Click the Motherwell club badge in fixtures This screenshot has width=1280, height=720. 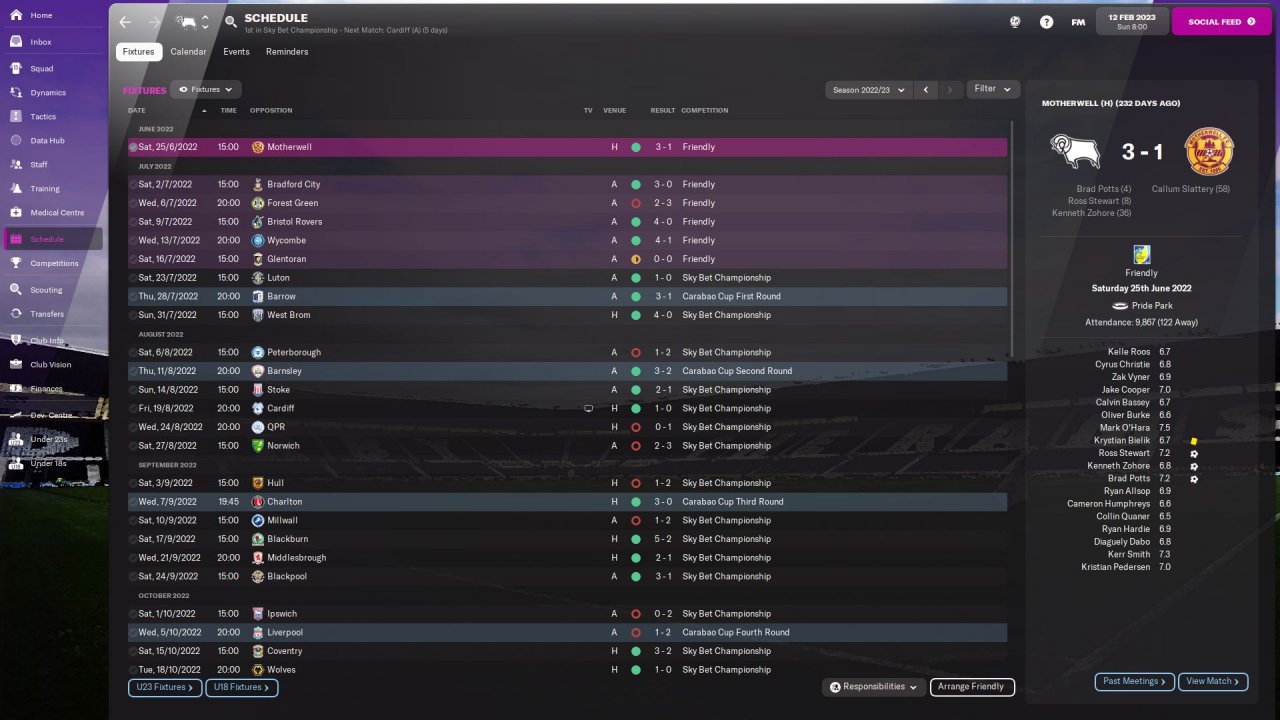point(258,147)
